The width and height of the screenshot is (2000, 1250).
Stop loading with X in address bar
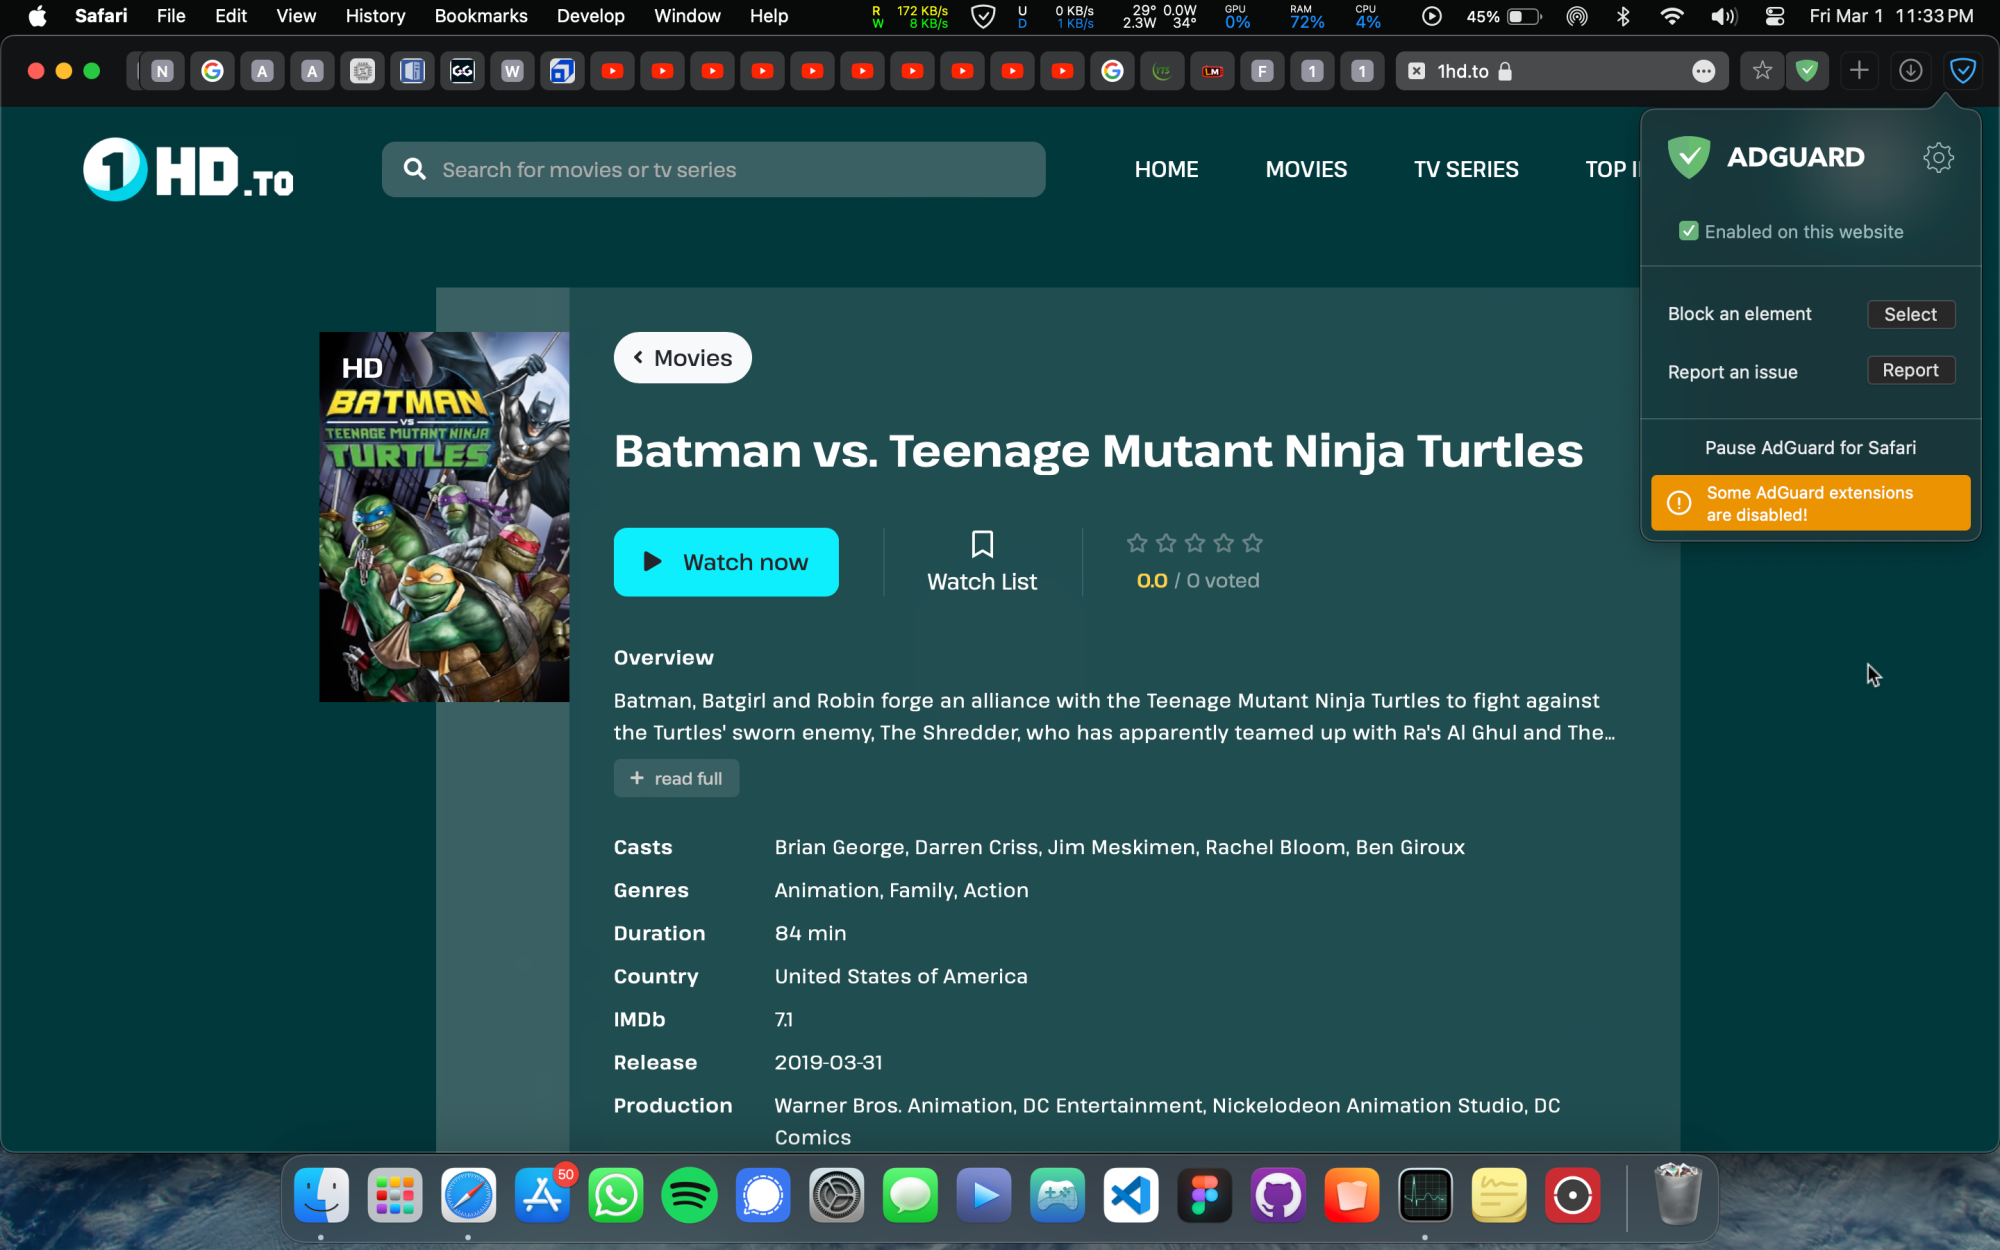point(1416,71)
